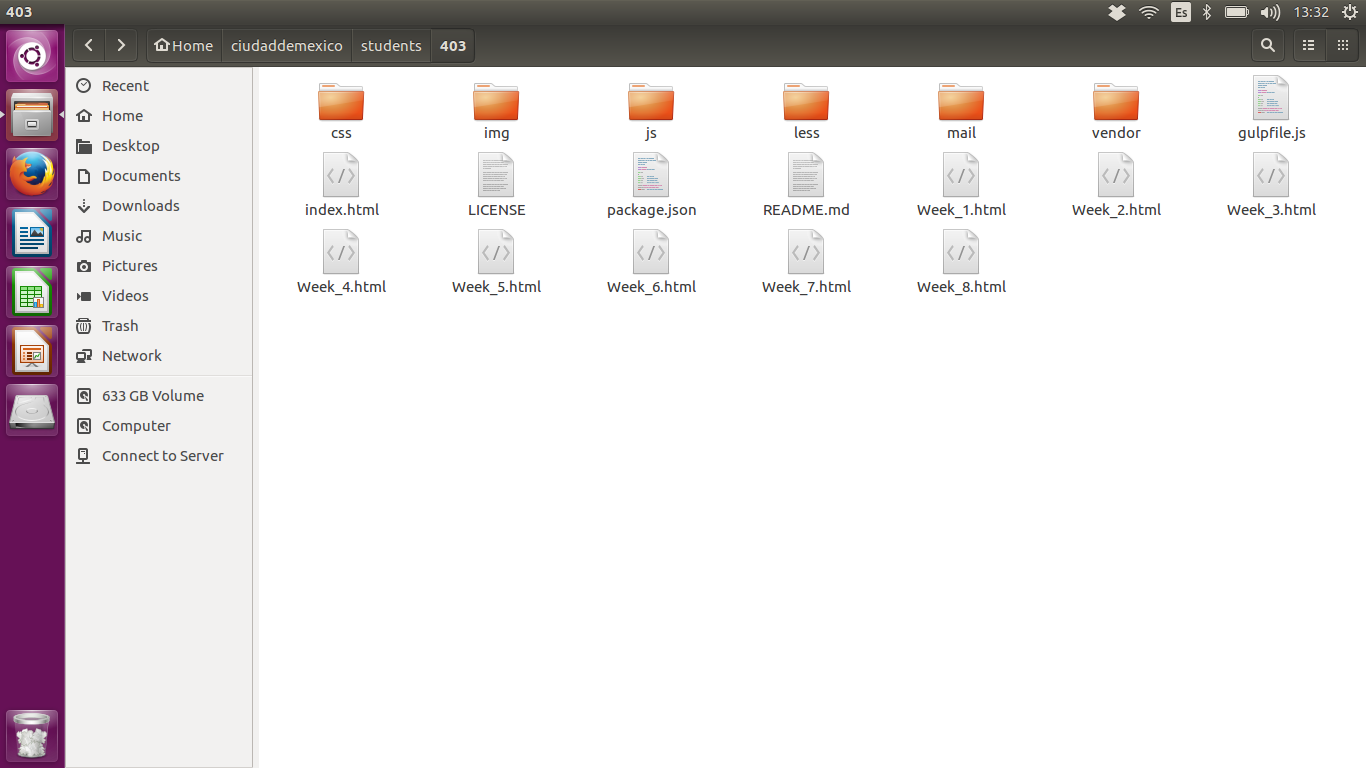
Task: Click Connect to Server
Action: coord(160,456)
